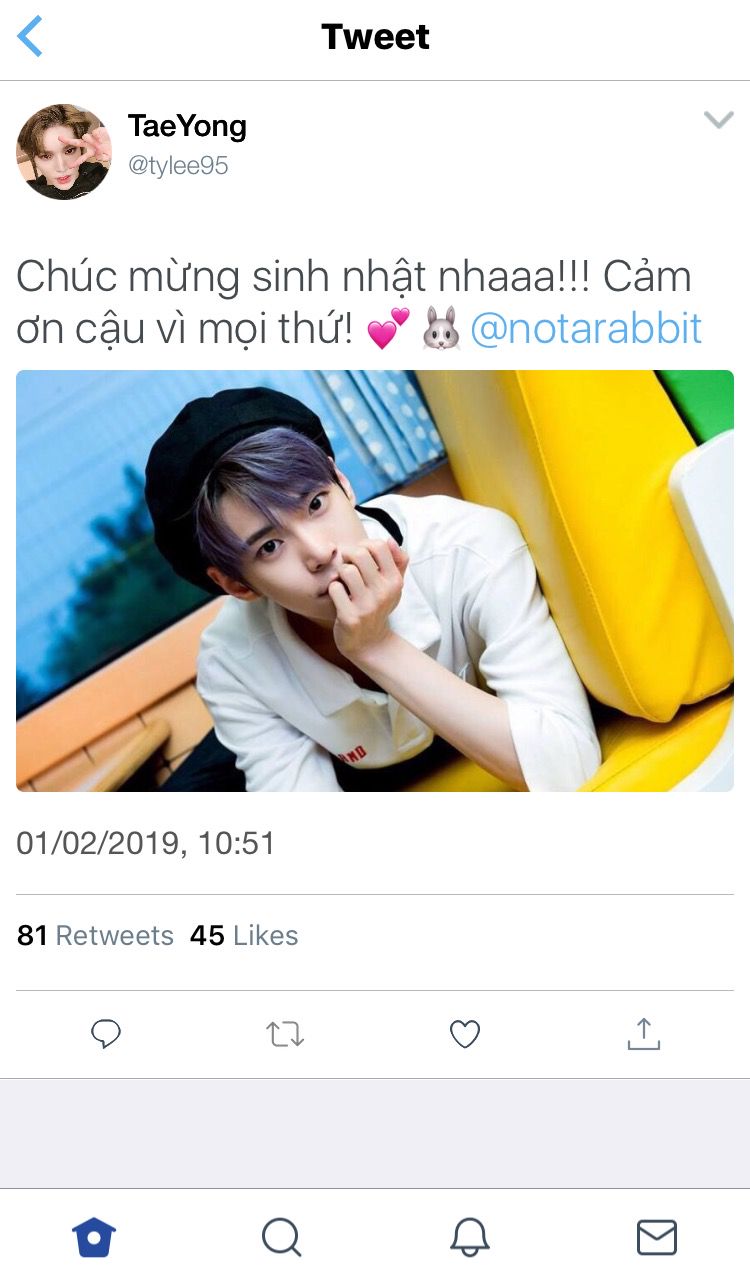Screen dimensions: 750x1285
Task: Tap the 01/02/2019, 10:51 timestamp
Action: pyautogui.click(x=146, y=843)
